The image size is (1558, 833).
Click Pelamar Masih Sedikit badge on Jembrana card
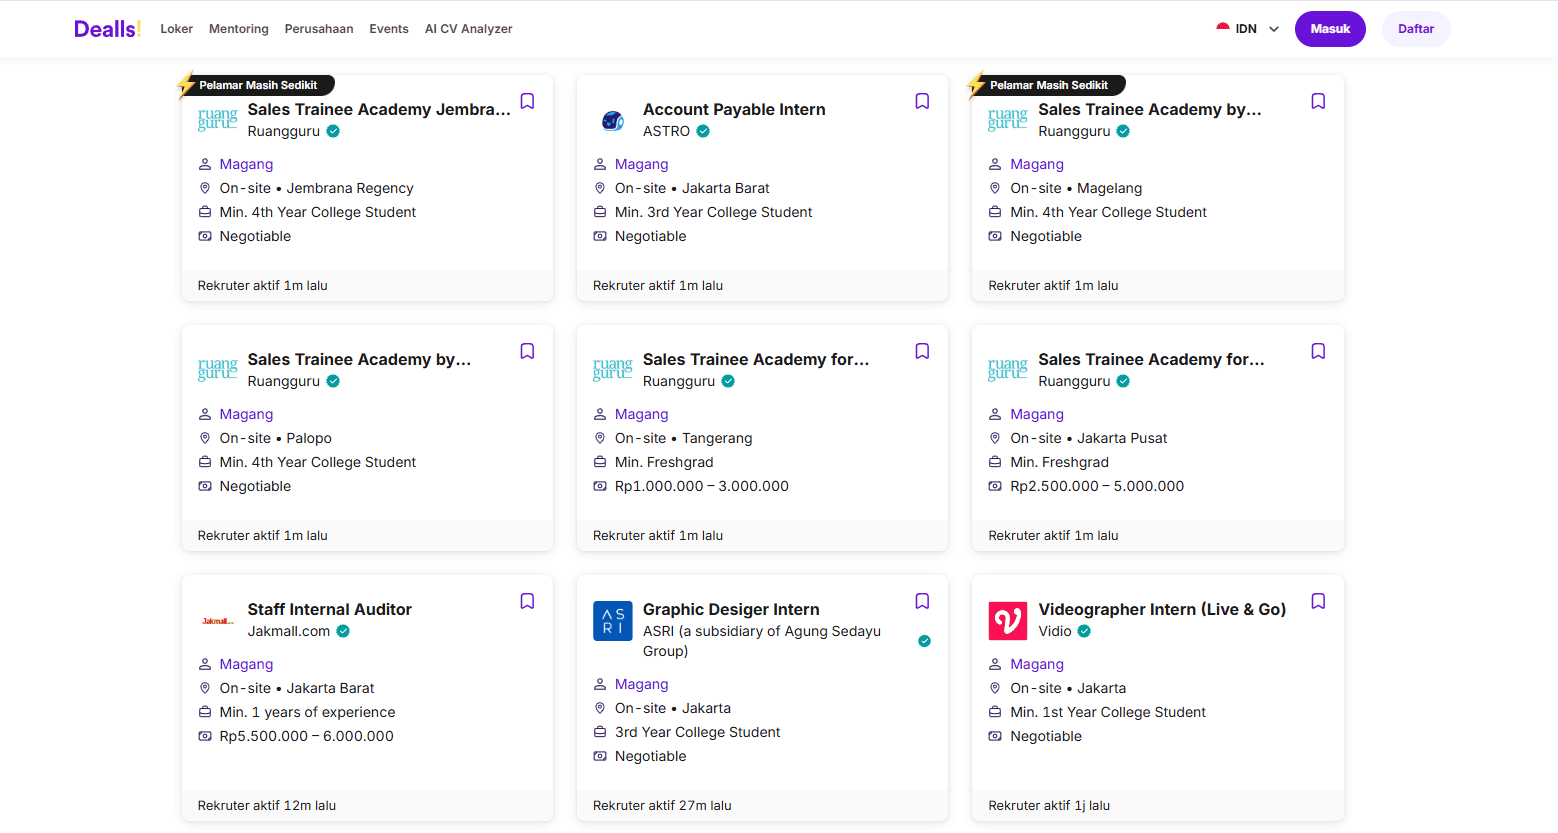coord(258,85)
